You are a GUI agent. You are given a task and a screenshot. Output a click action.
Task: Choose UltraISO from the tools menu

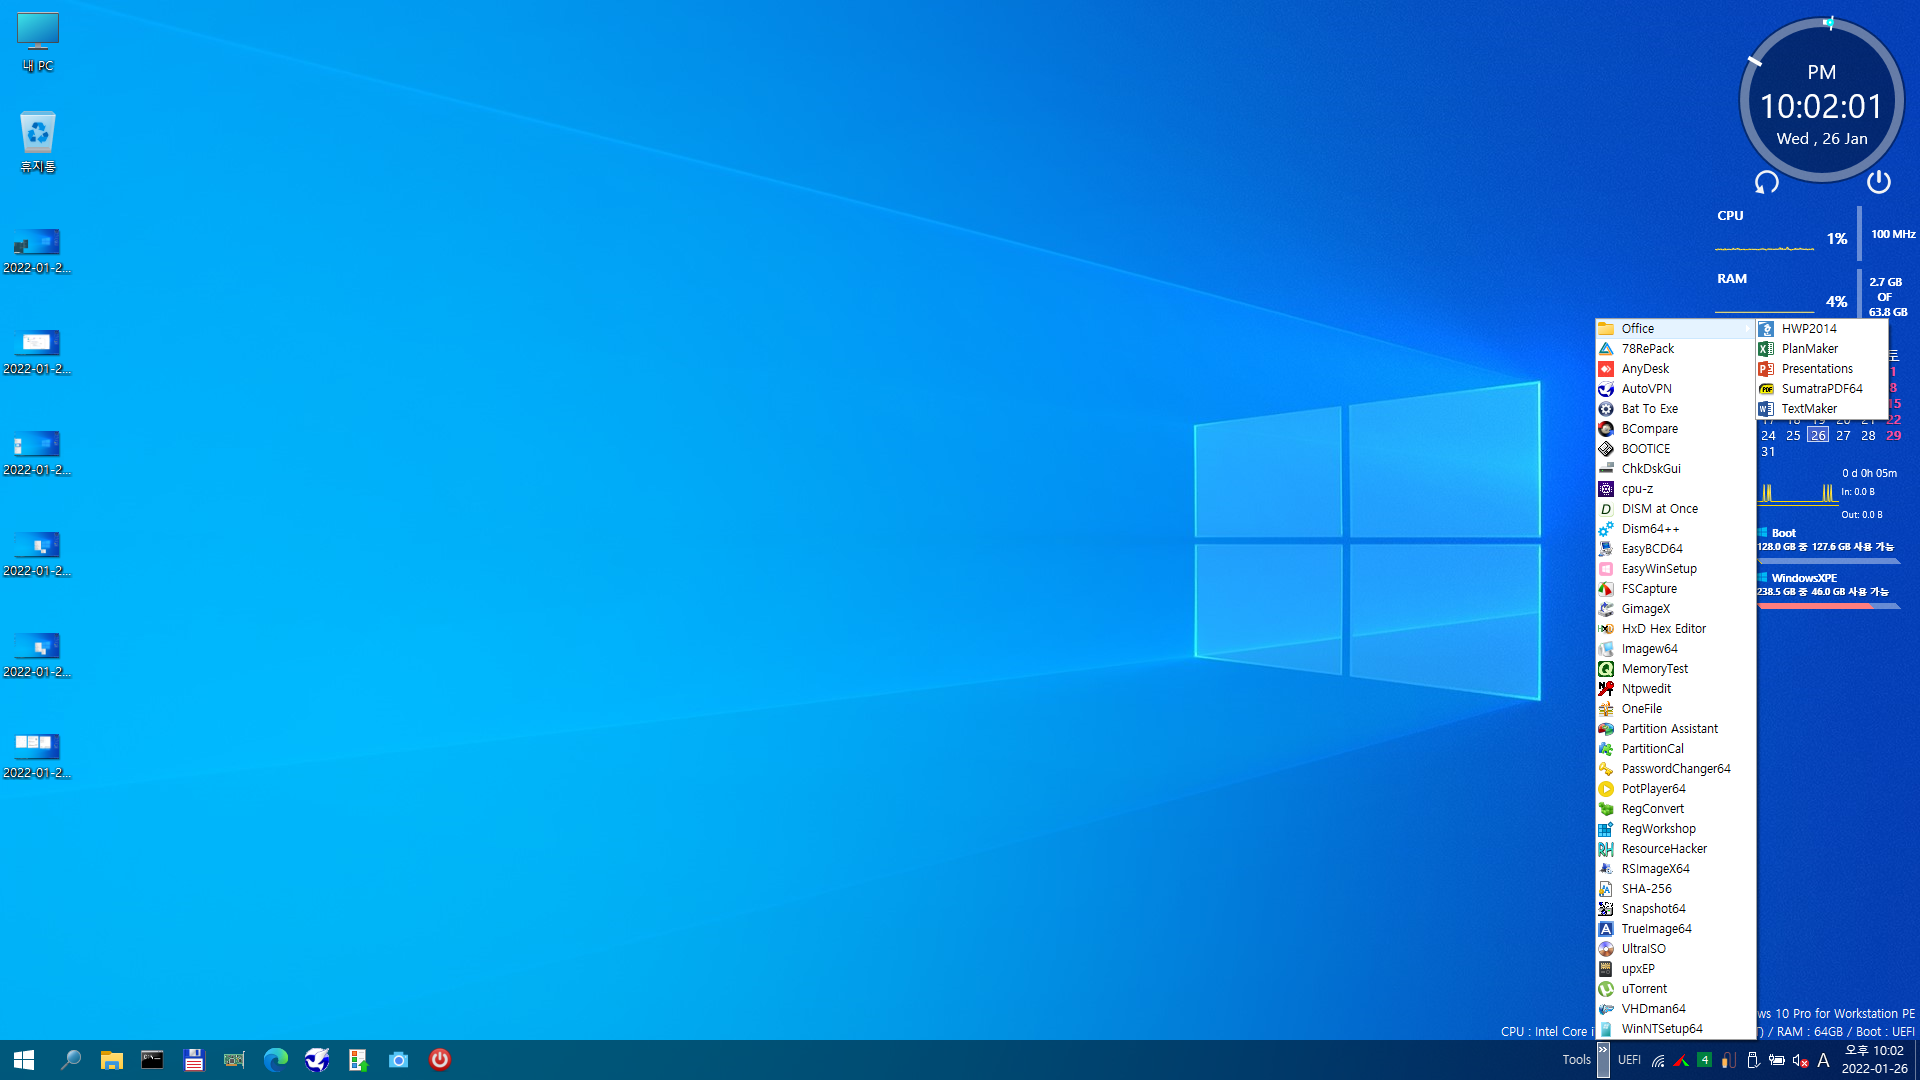coord(1675,949)
